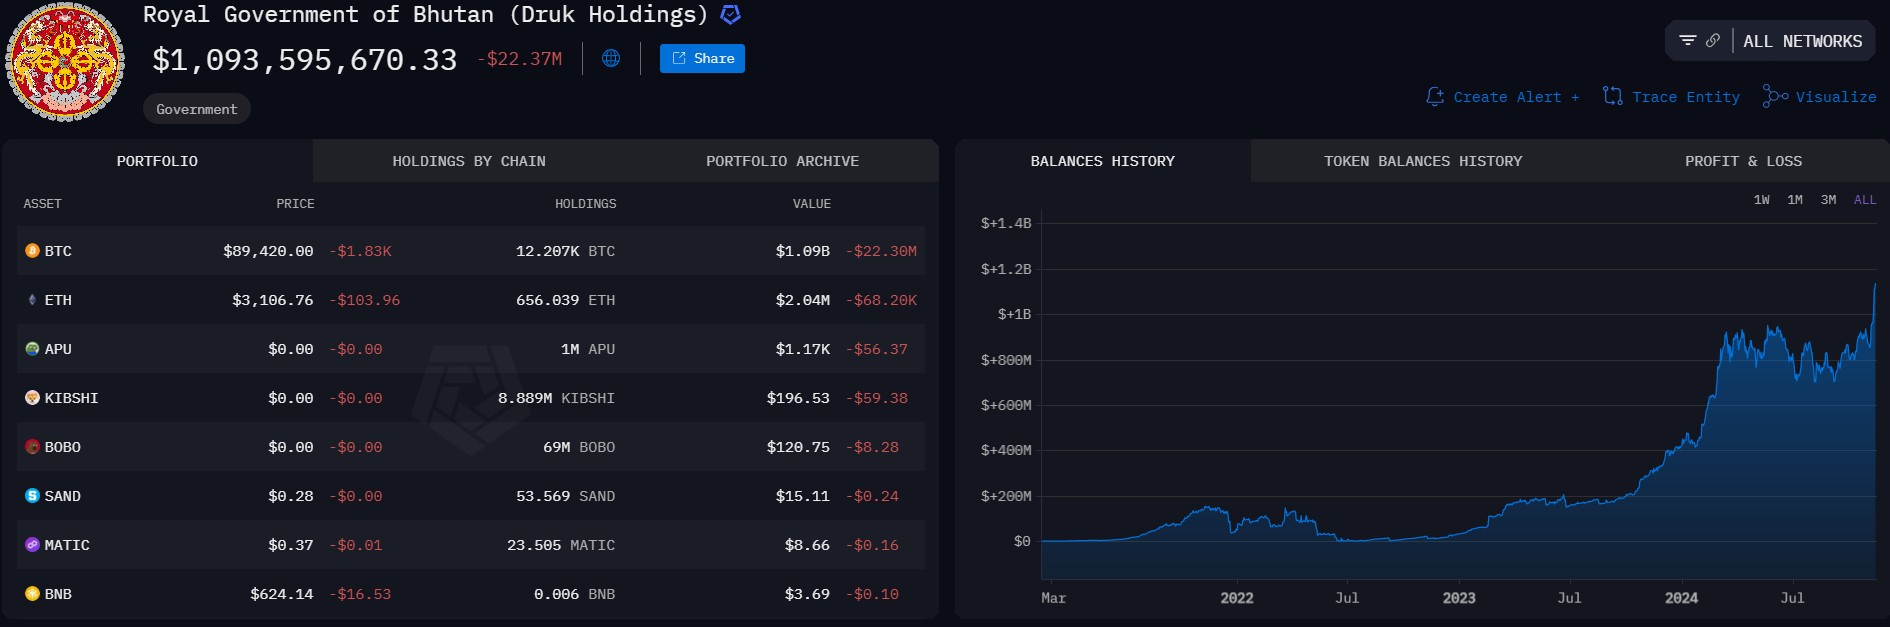Click the Bhutan royal emblem logo
The image size is (1890, 627).
[65, 62]
